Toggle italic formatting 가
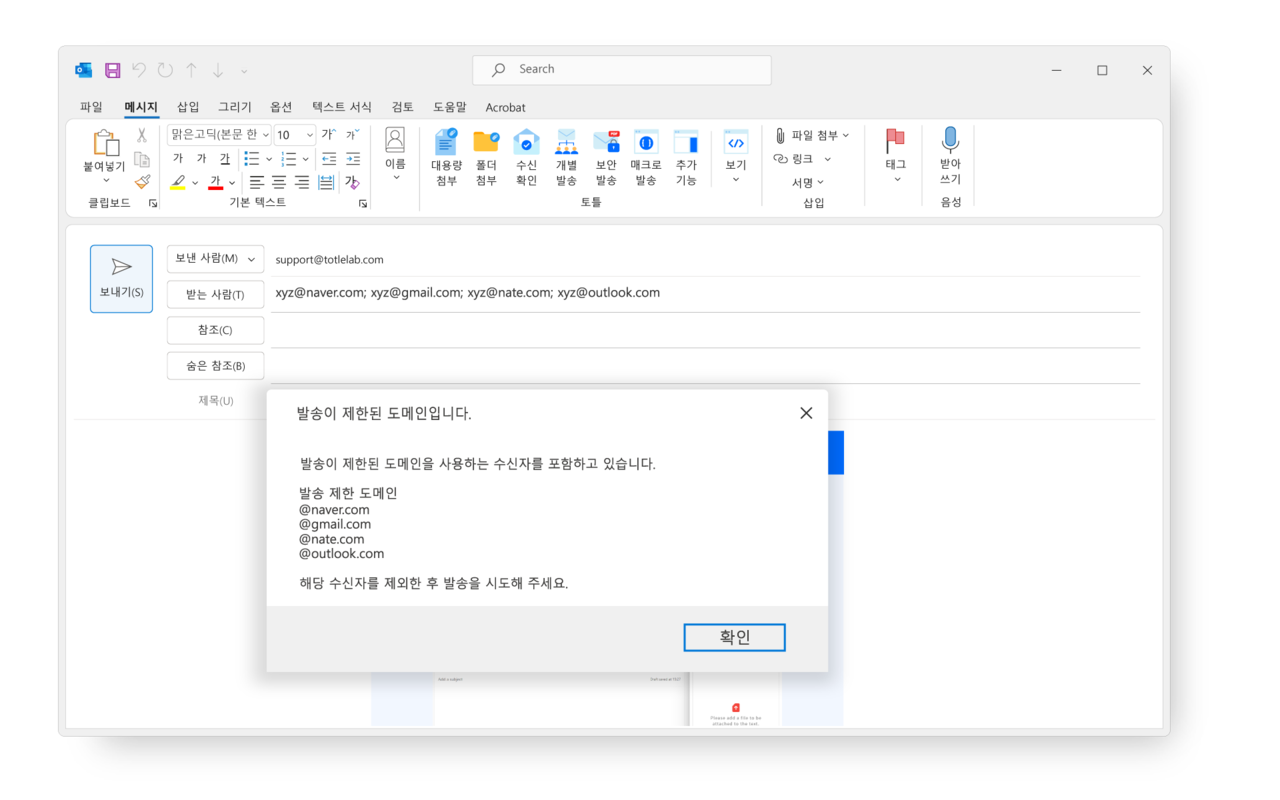Image resolution: width=1280 pixels, height=800 pixels. pos(201,158)
